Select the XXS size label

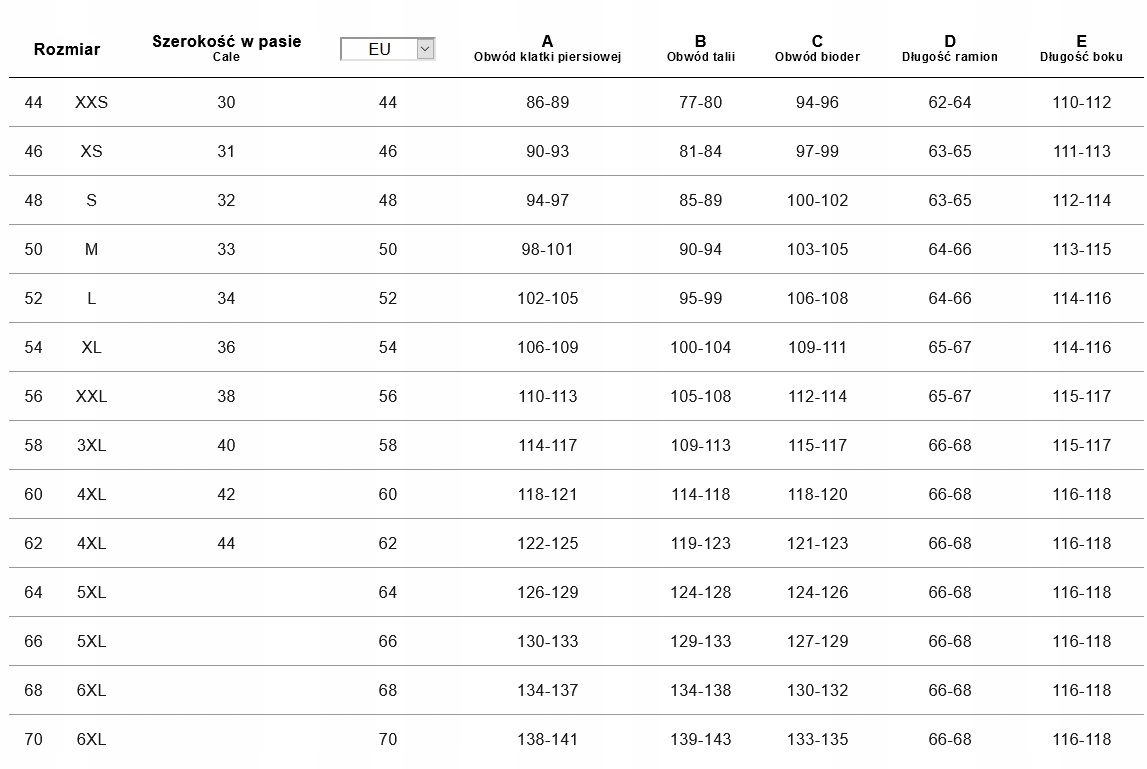click(x=91, y=102)
